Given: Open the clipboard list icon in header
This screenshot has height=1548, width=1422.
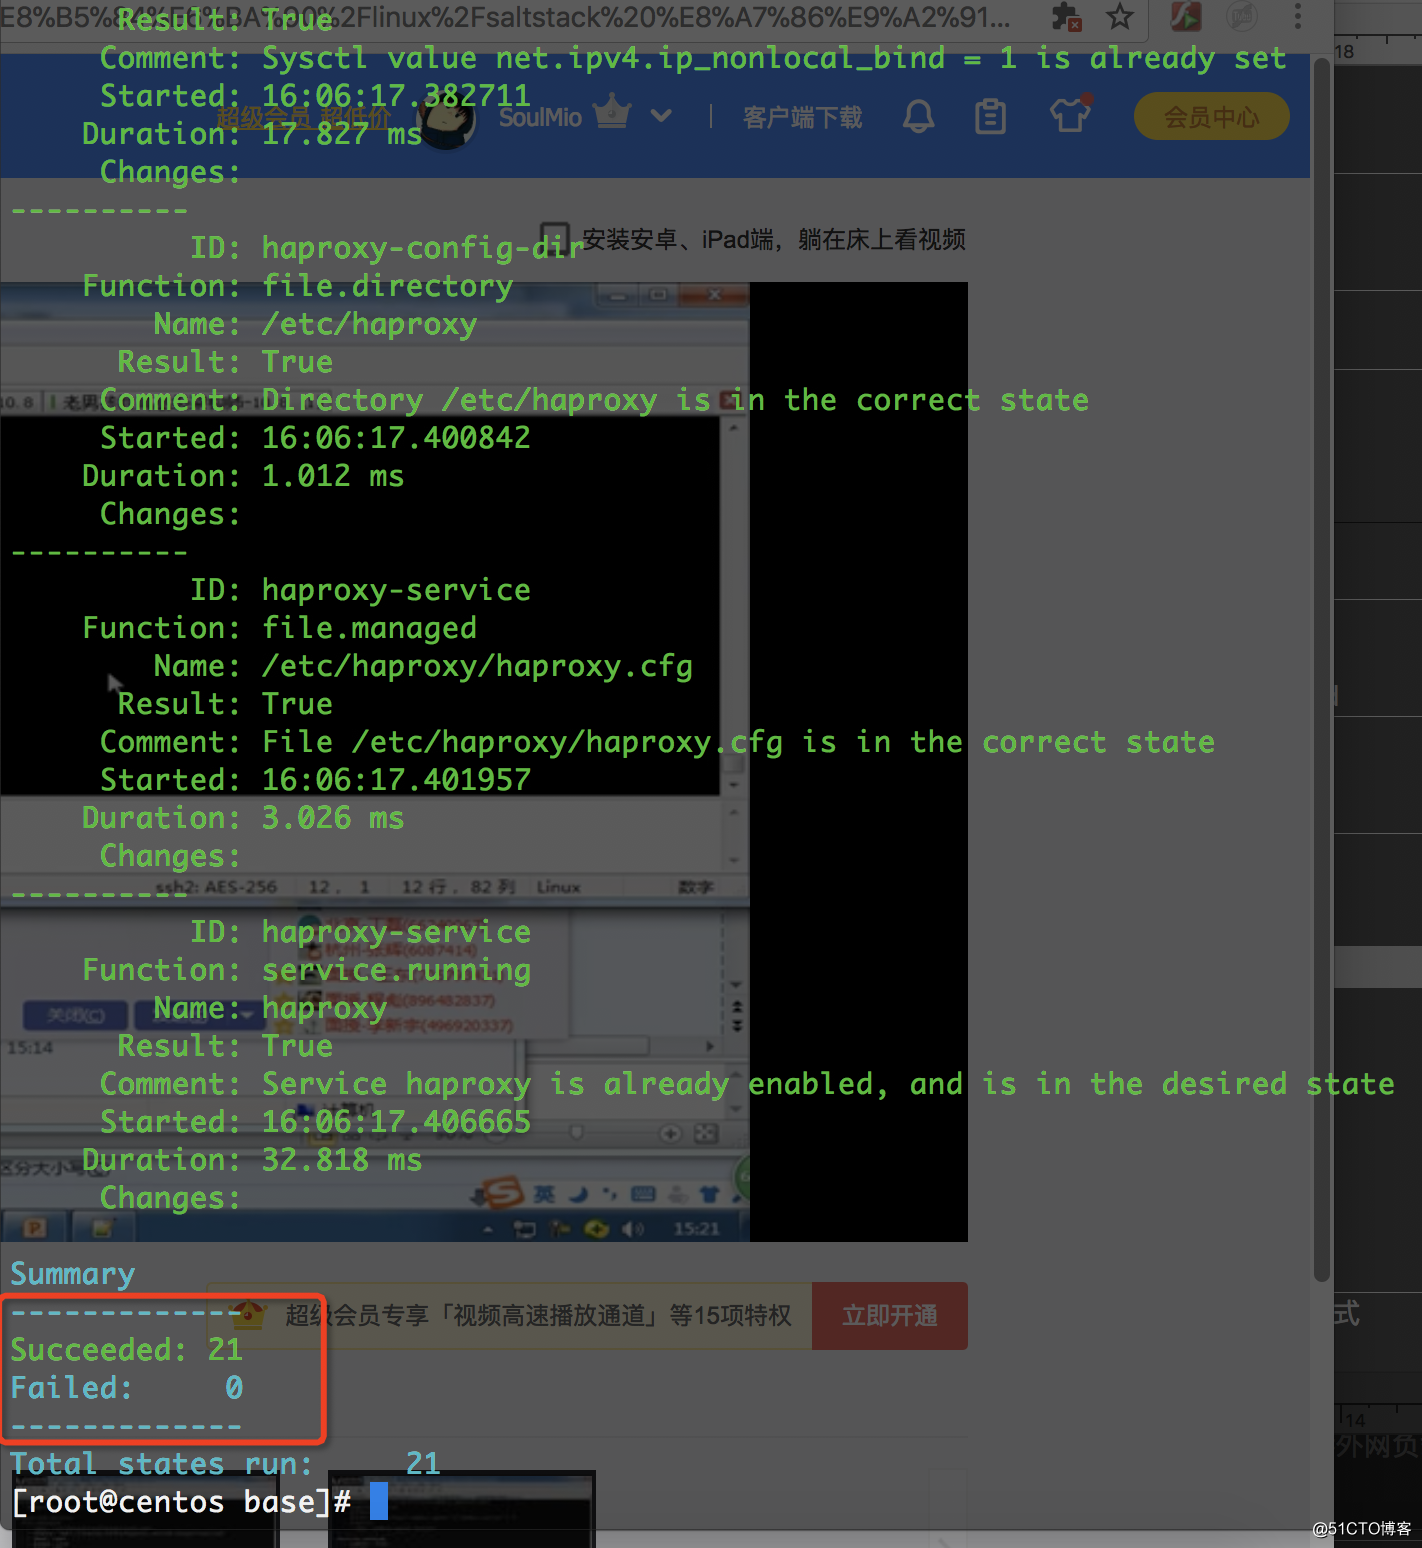Looking at the screenshot, I should [x=990, y=117].
